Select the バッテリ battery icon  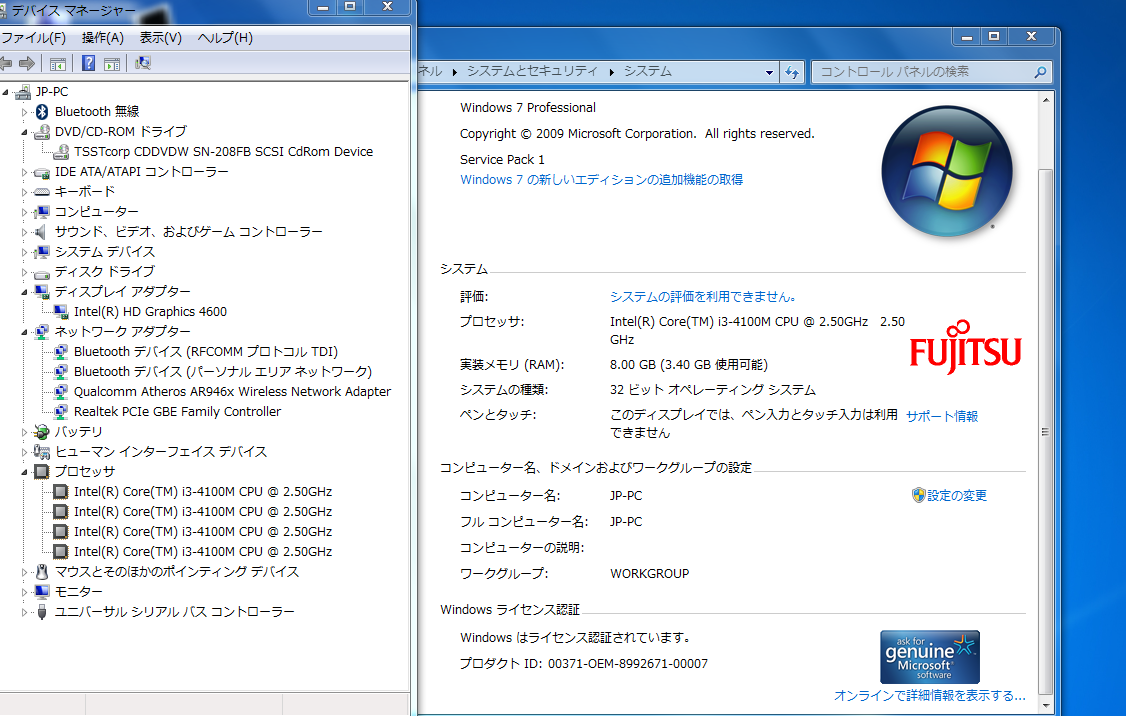click(x=42, y=432)
